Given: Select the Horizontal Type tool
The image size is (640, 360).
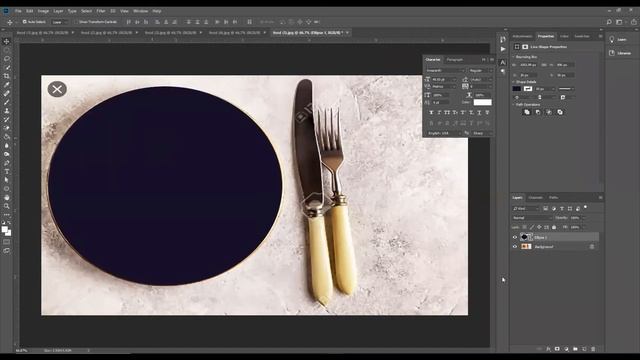Looking at the screenshot, I should click(x=7, y=171).
